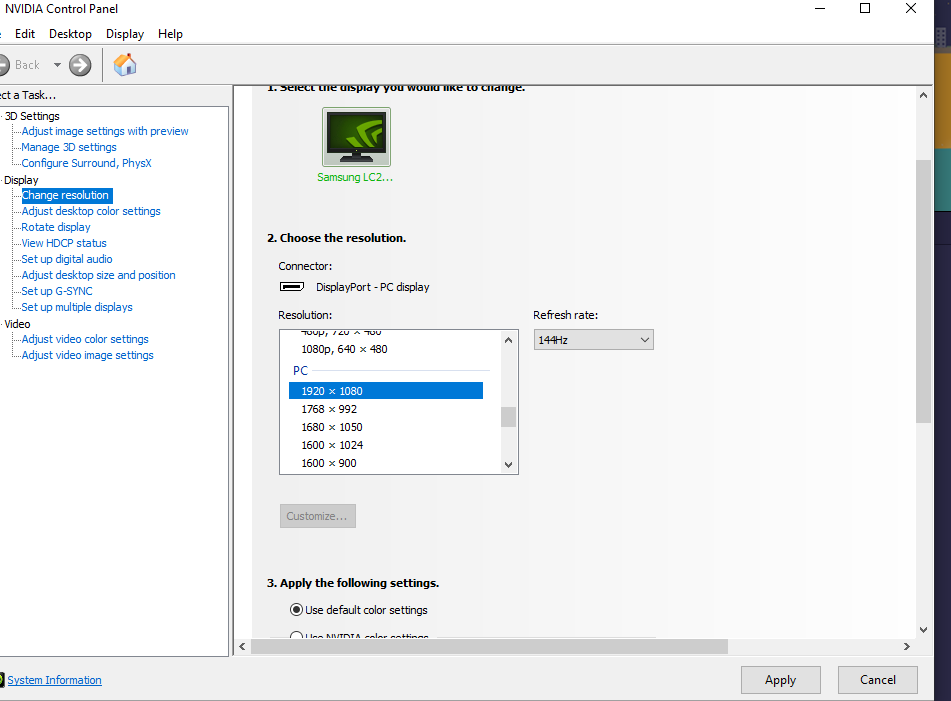
Task: Open Configure Surround, PhysX
Action: [x=86, y=163]
